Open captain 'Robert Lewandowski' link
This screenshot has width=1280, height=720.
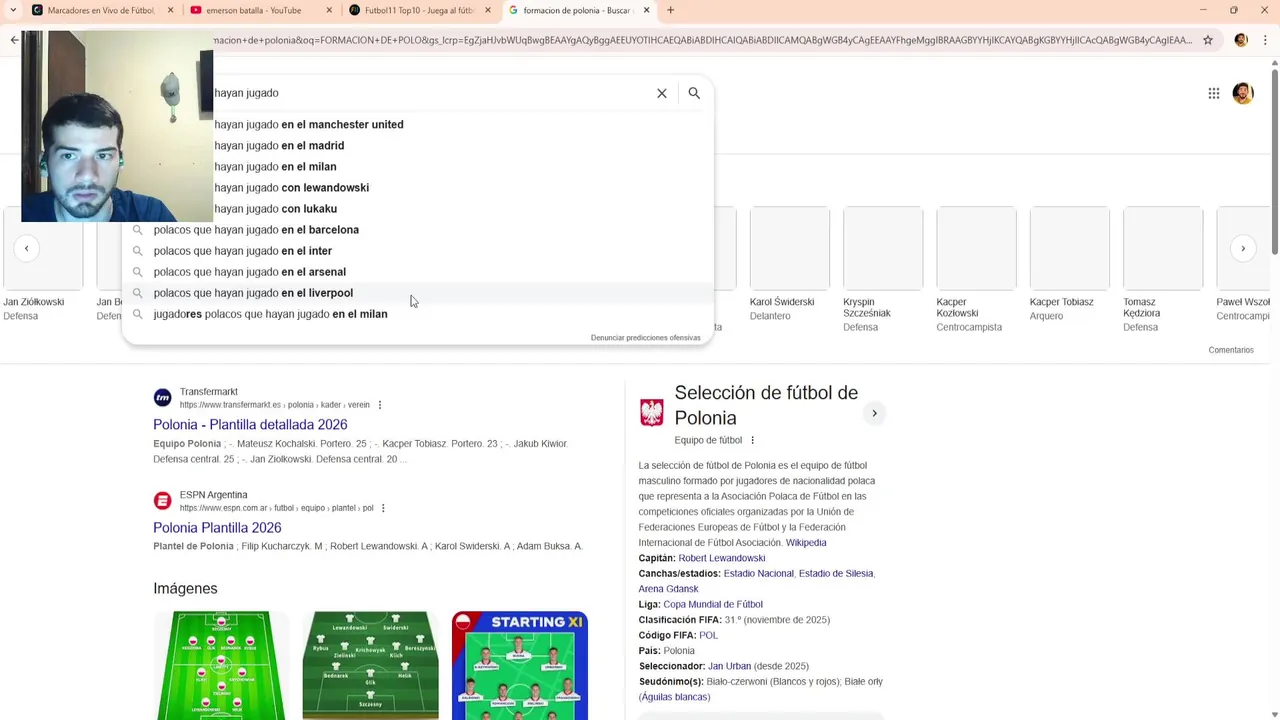pos(722,558)
